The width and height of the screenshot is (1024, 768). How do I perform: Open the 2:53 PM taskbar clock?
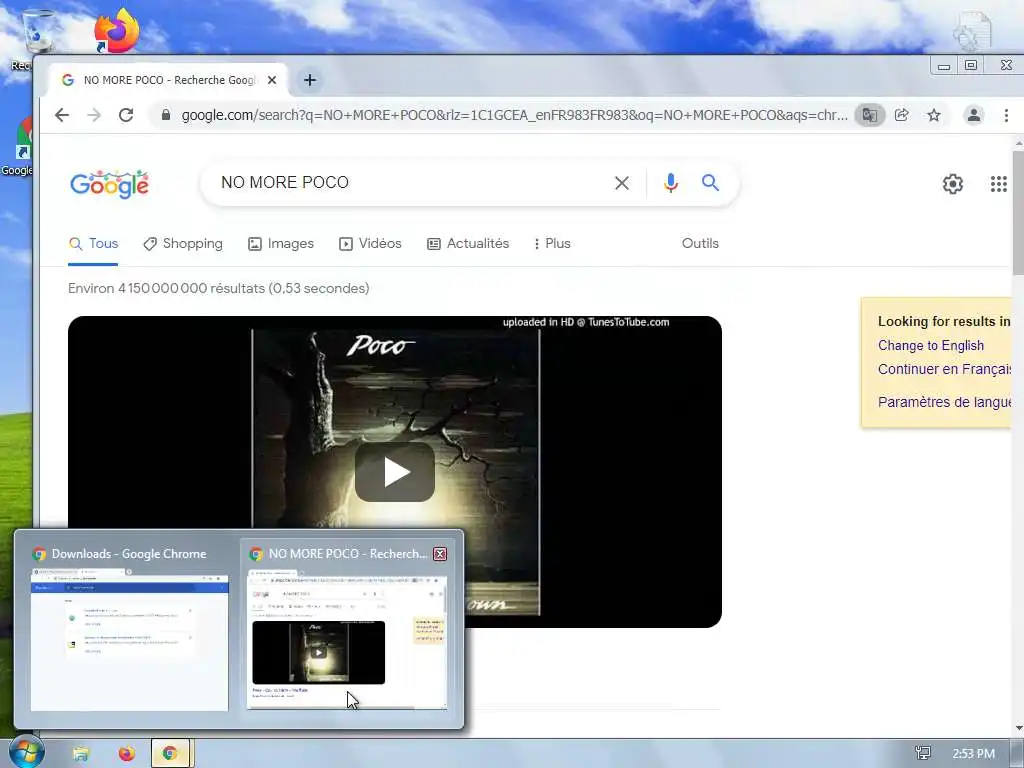973,754
